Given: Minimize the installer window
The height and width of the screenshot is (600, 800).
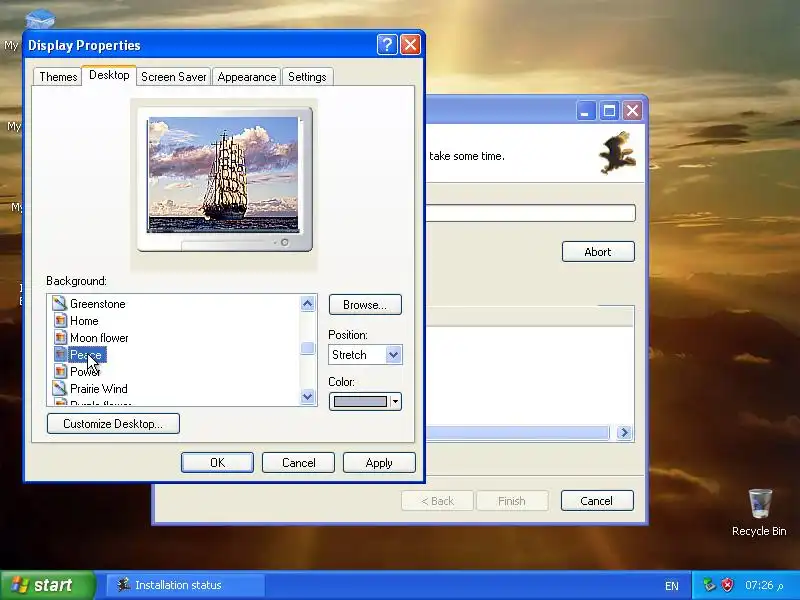Looking at the screenshot, I should [x=586, y=111].
